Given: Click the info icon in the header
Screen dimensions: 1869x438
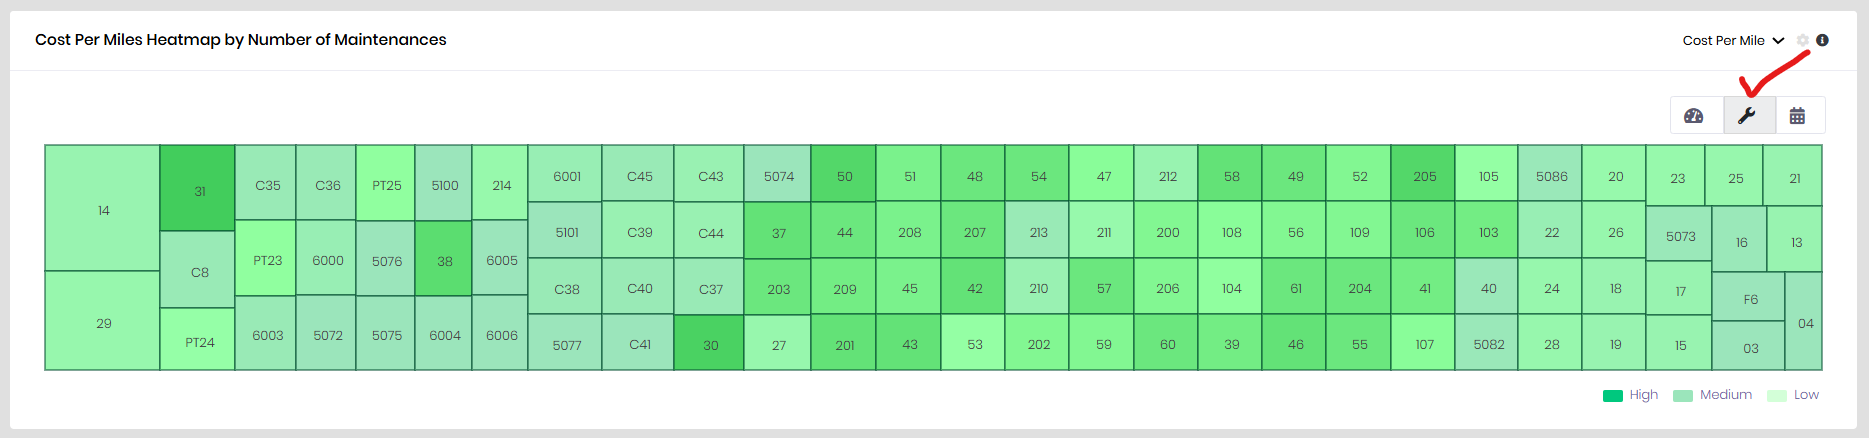Looking at the screenshot, I should pos(1823,41).
